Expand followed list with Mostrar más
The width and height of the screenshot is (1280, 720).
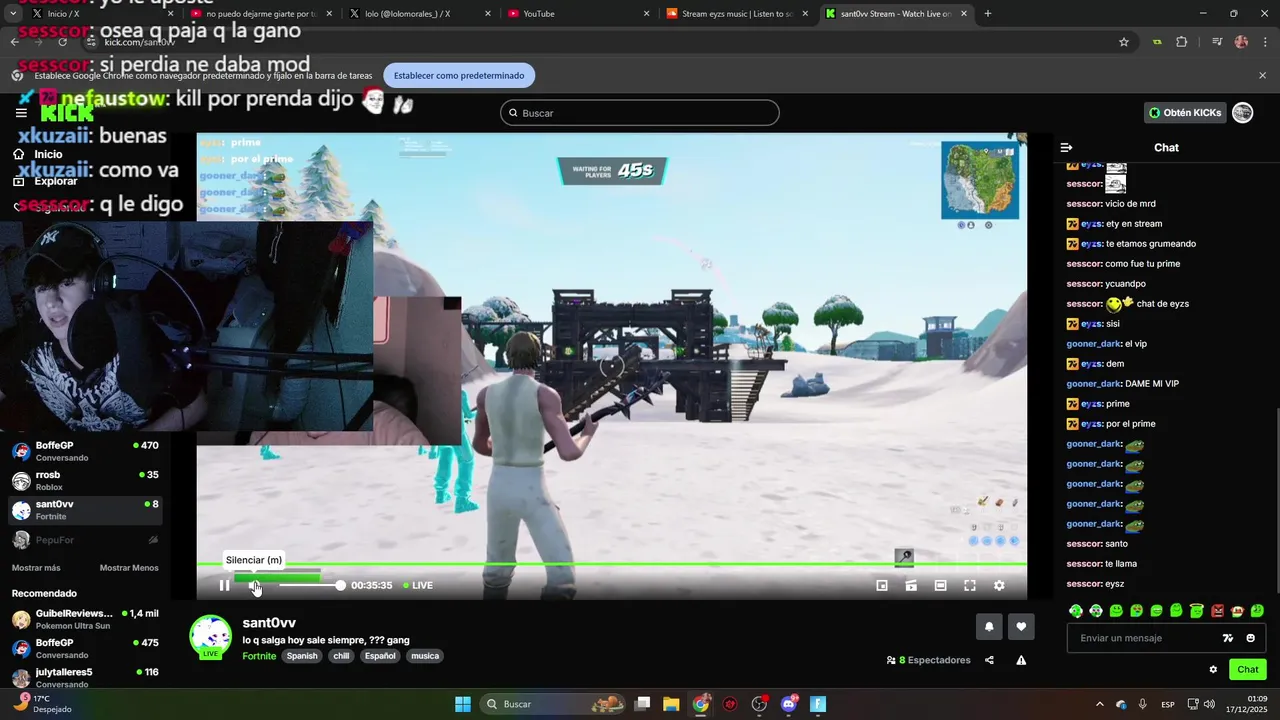click(36, 568)
